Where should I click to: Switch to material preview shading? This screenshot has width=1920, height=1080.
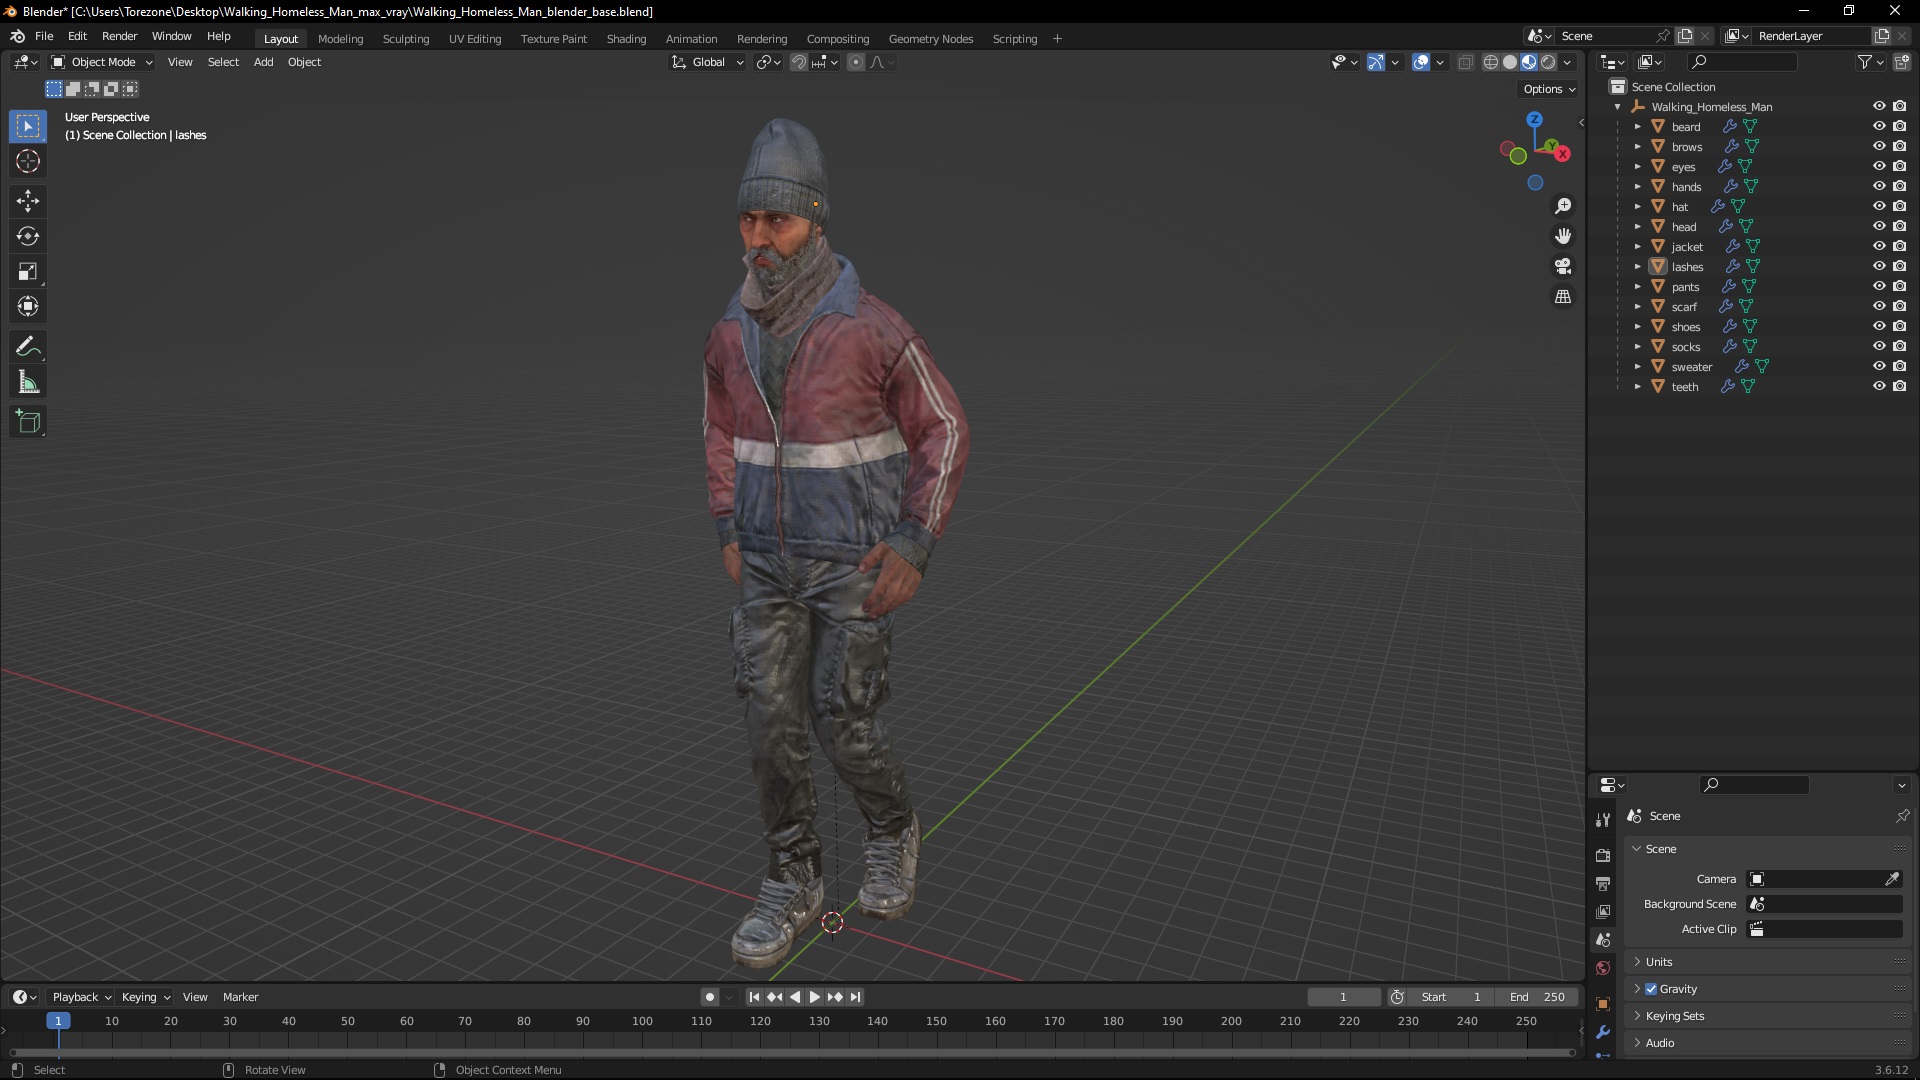coord(1529,62)
